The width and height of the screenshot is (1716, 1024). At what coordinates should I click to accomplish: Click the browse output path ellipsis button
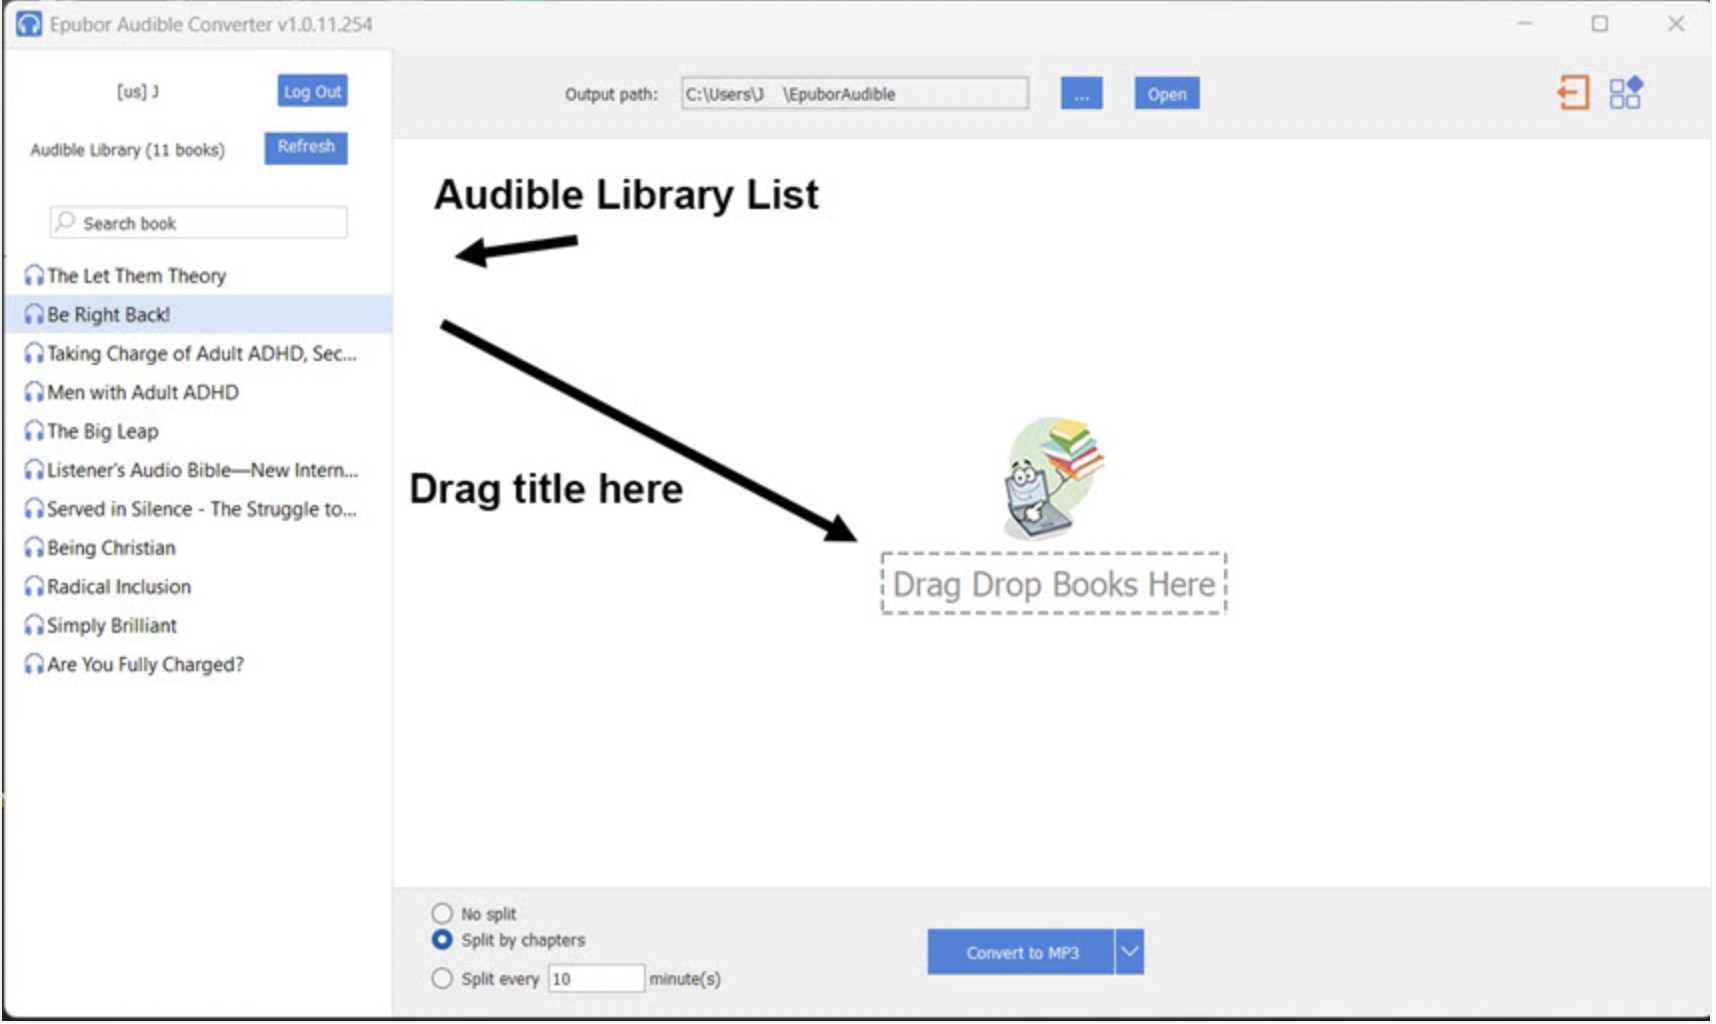1082,93
